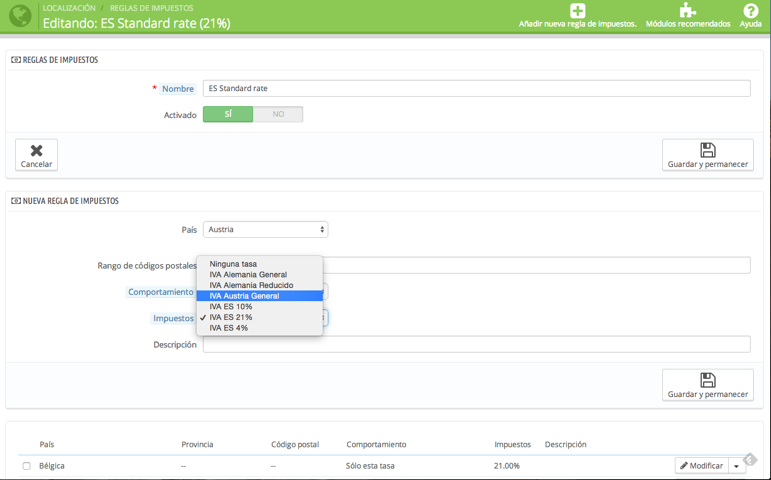Click the Impuestos field label

click(x=173, y=318)
